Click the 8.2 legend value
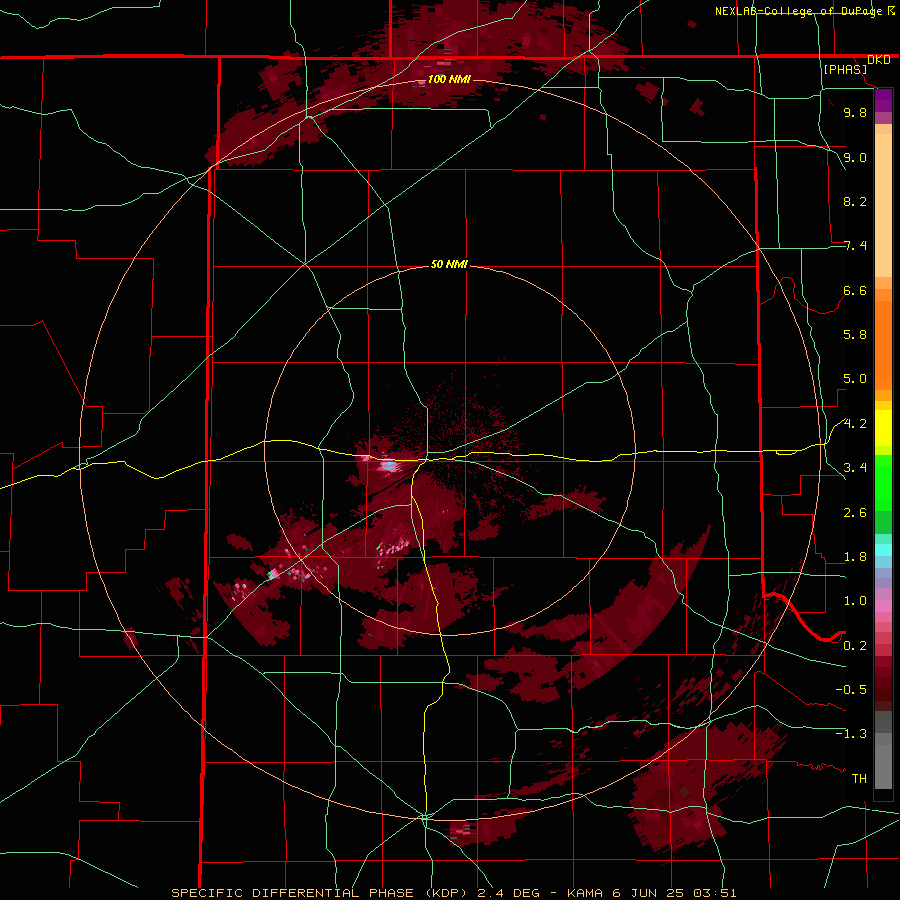Screen dimensions: 900x900 pos(855,201)
